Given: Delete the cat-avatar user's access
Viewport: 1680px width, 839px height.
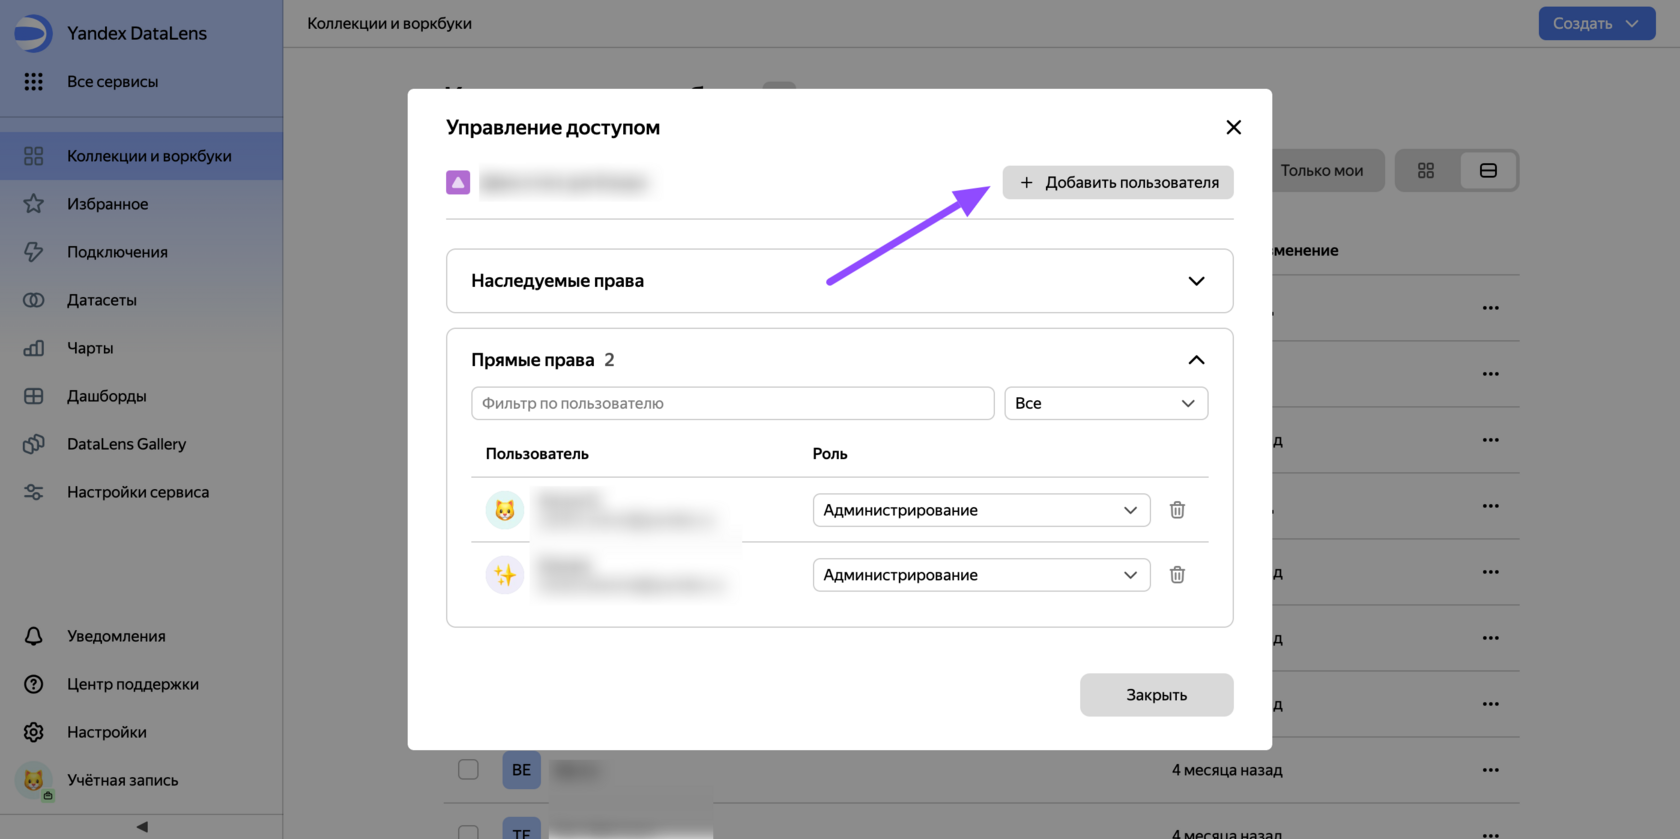Looking at the screenshot, I should [x=1177, y=510].
